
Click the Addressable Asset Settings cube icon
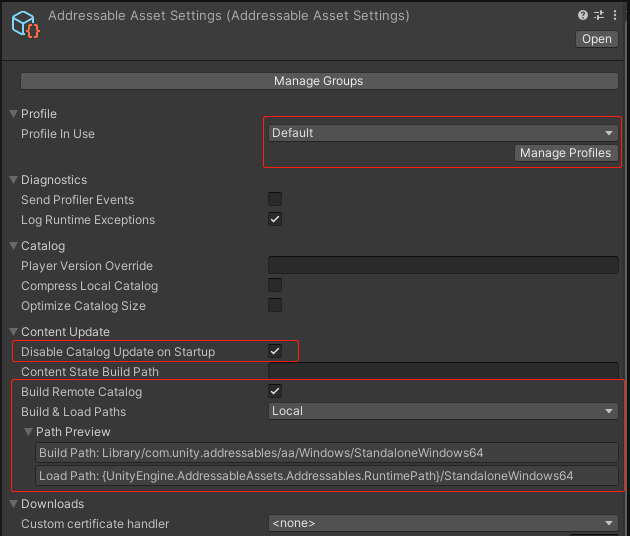click(x=25, y=24)
